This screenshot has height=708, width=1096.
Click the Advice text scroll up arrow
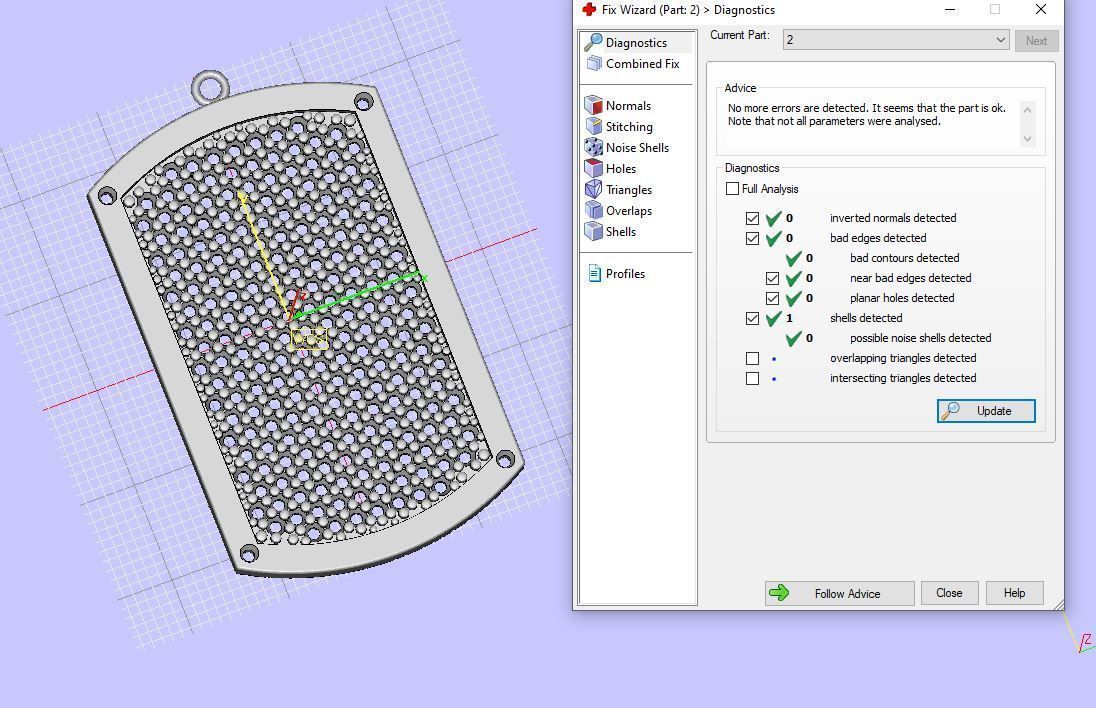tap(1027, 110)
